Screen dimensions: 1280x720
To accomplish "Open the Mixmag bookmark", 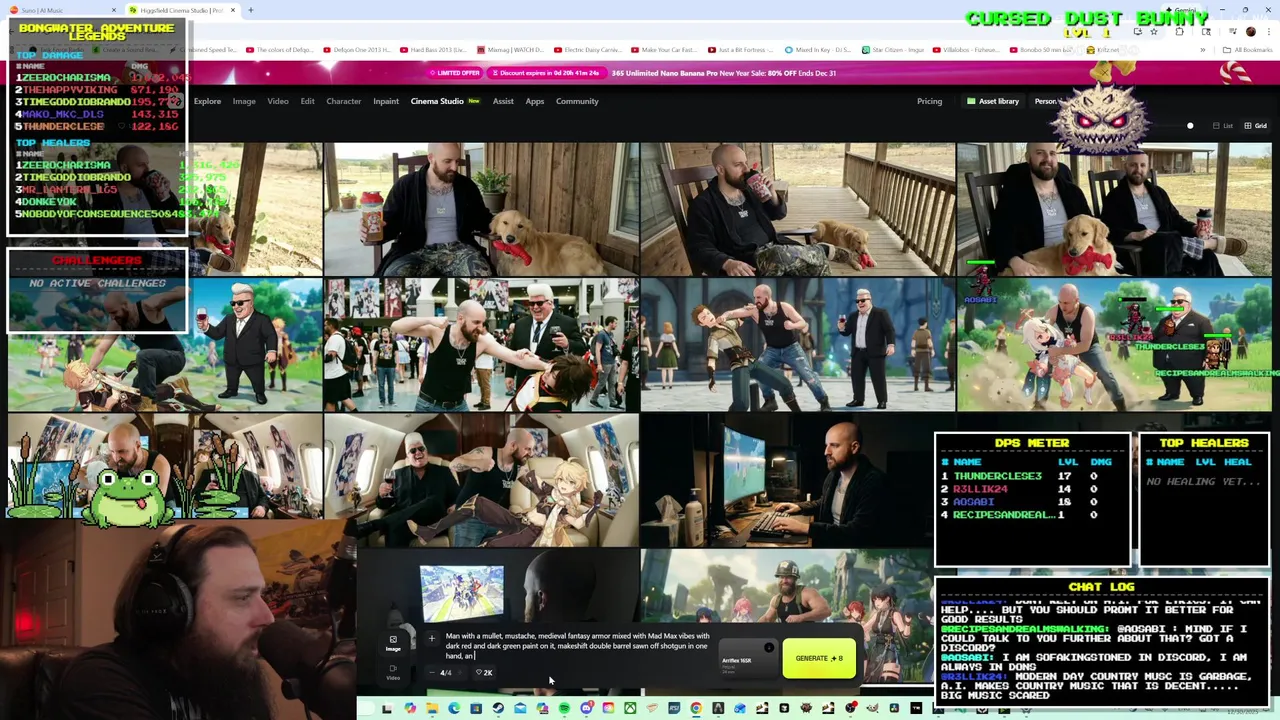I will (x=510, y=50).
